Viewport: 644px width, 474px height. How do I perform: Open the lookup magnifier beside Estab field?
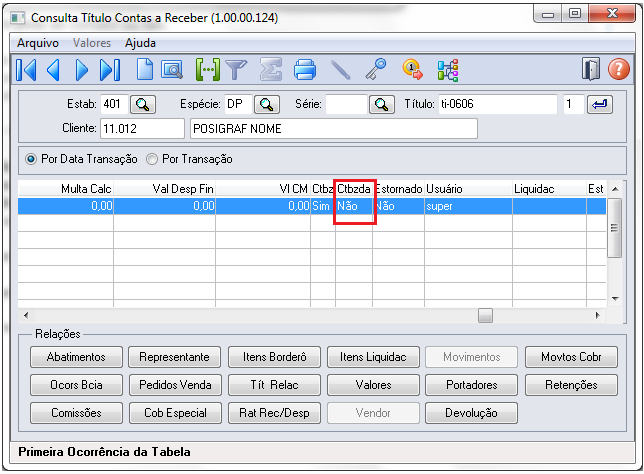(x=143, y=104)
